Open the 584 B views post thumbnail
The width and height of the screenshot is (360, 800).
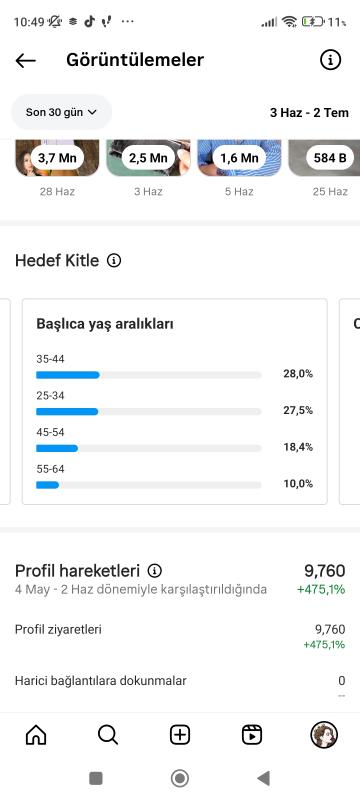coord(324,158)
